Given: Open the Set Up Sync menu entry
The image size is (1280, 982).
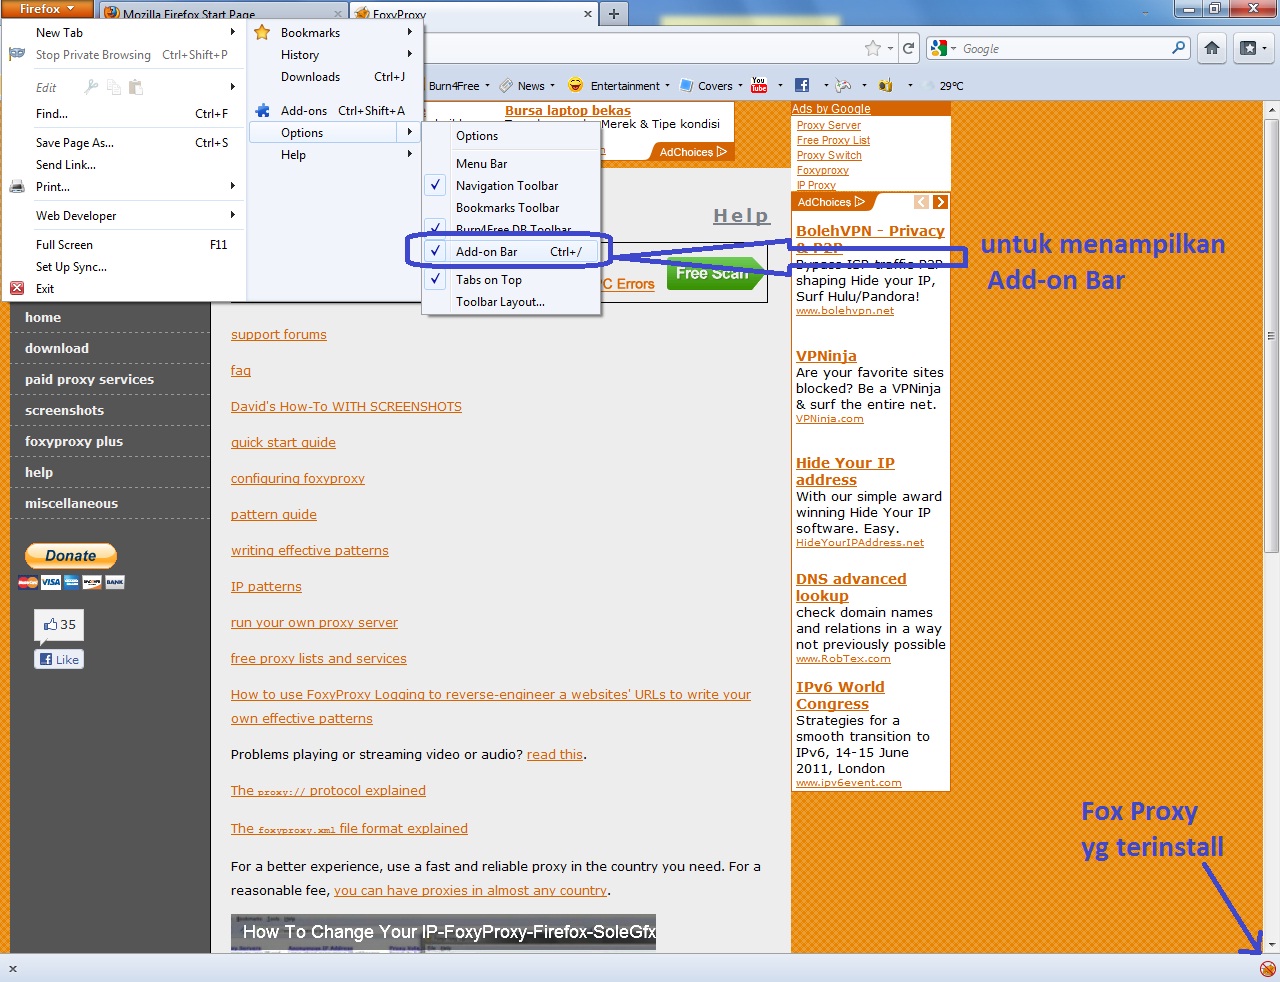Looking at the screenshot, I should 124,267.
